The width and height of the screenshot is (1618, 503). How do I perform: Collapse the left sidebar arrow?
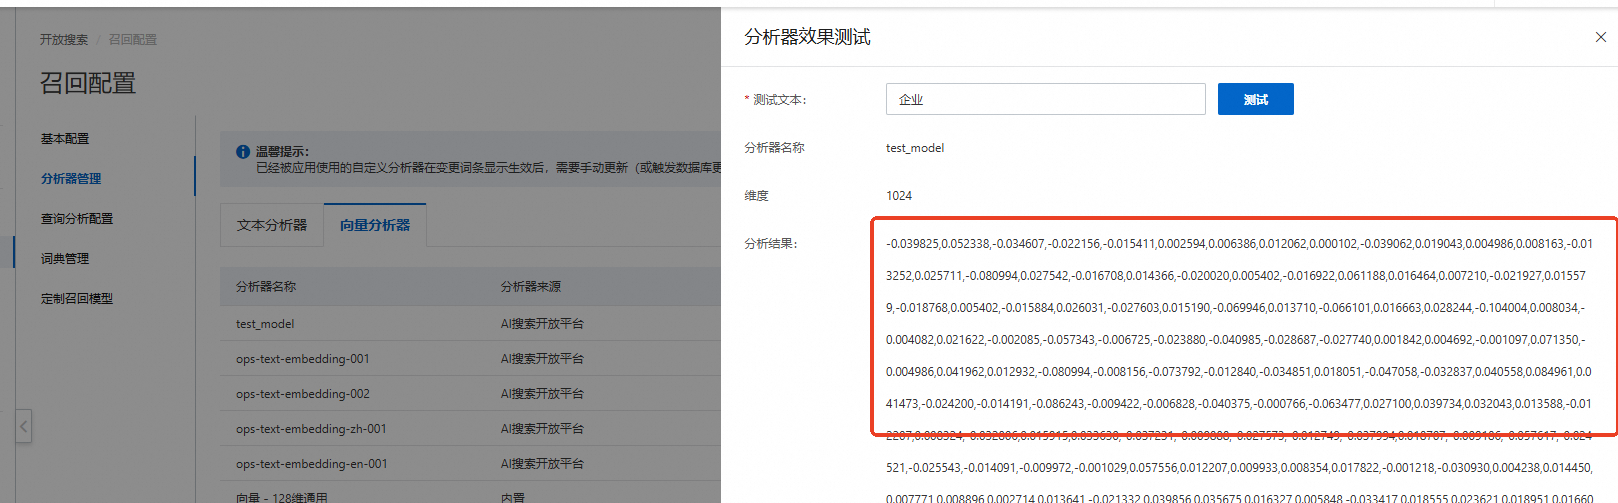[24, 426]
